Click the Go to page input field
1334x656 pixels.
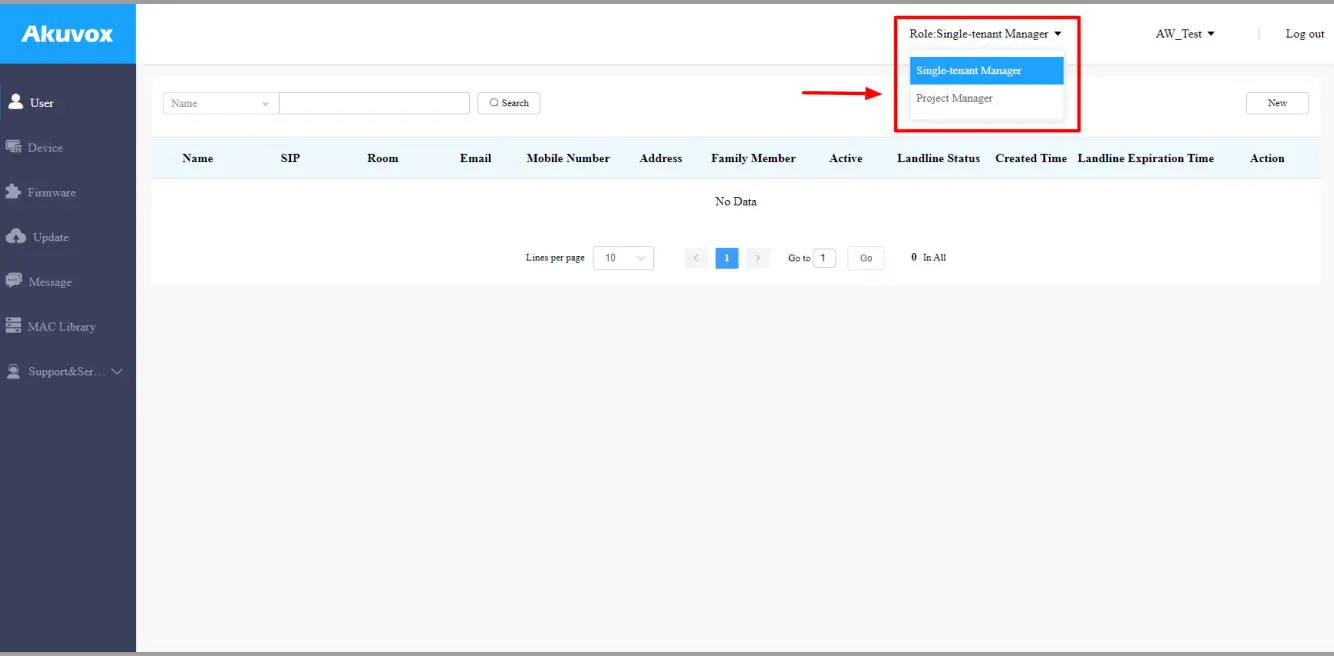(x=824, y=257)
